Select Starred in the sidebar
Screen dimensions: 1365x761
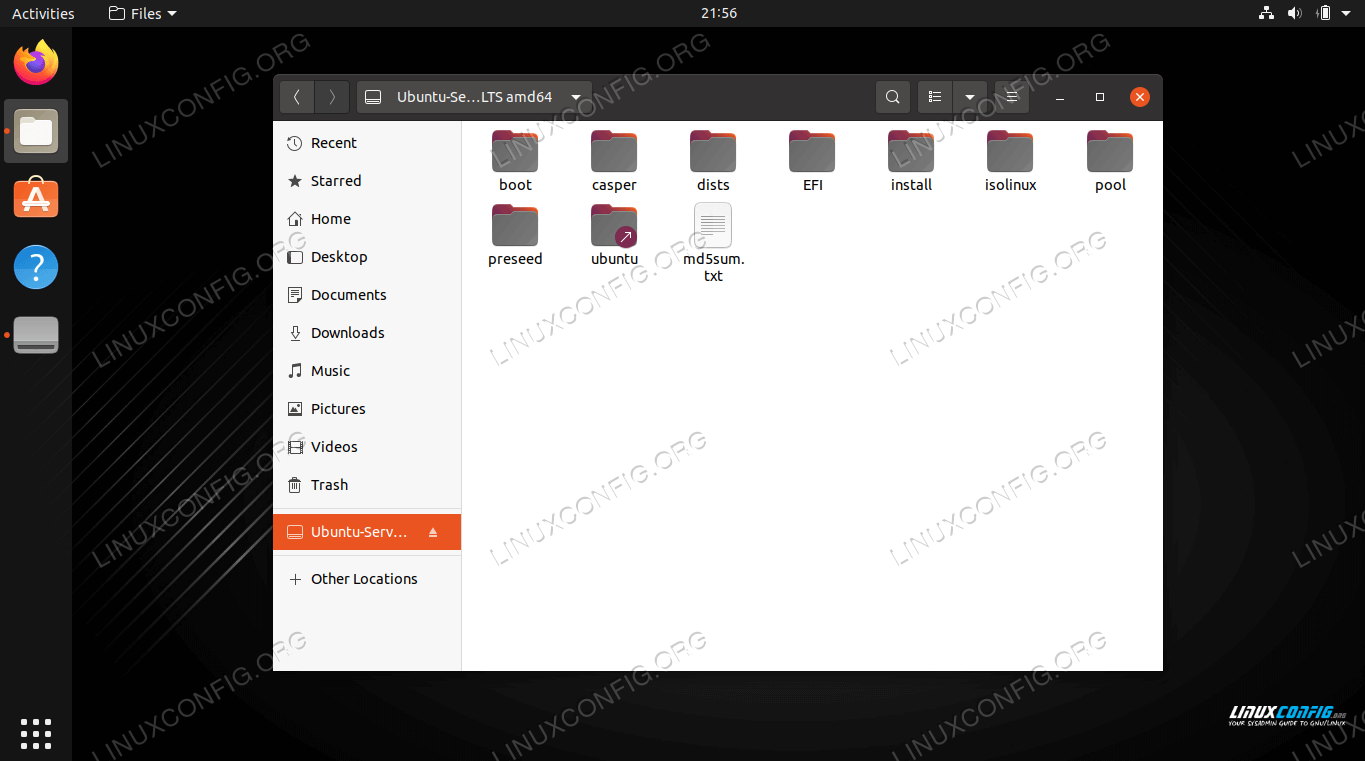367,181
